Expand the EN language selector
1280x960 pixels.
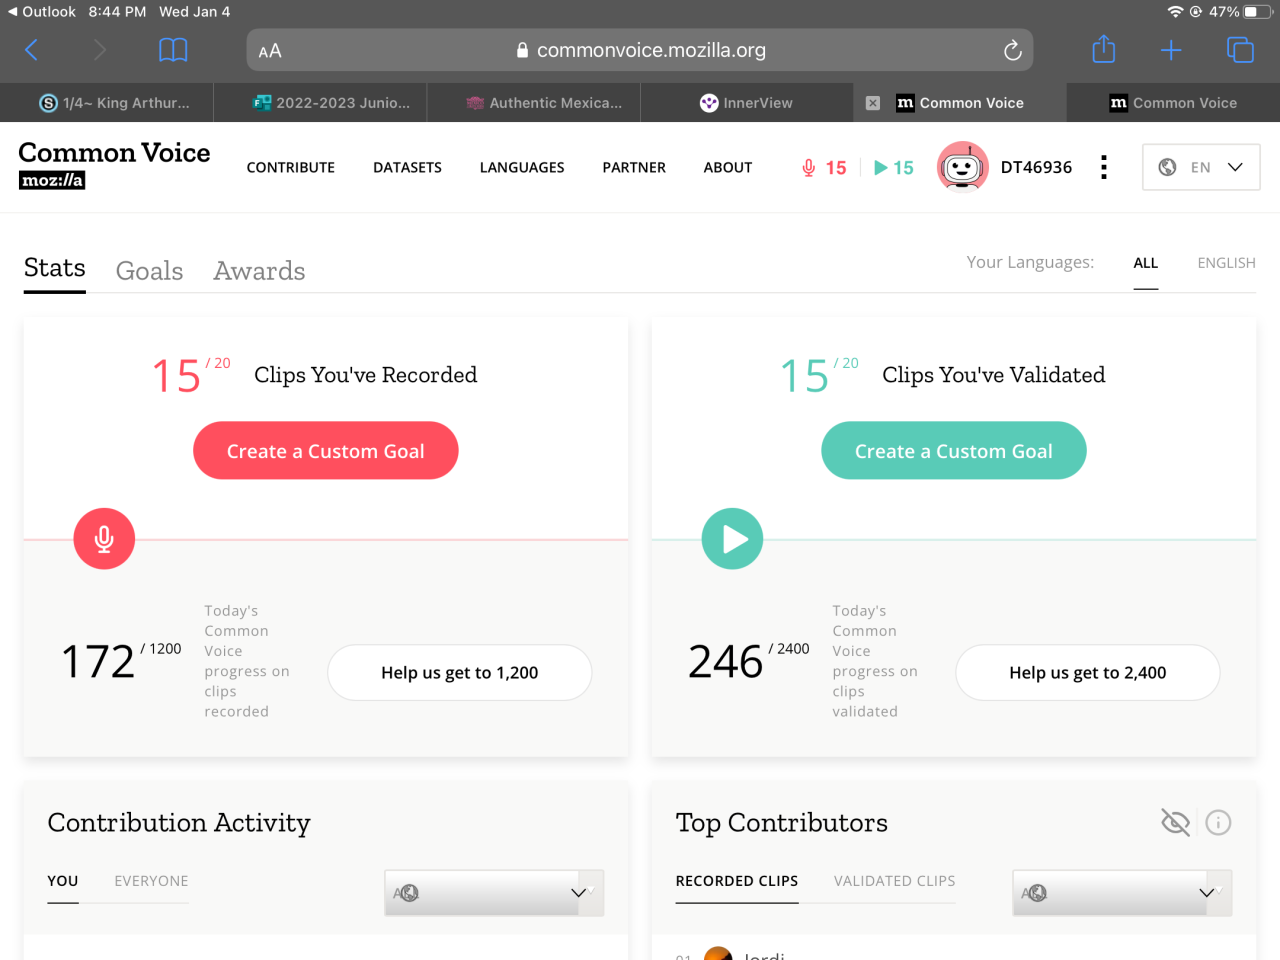(1201, 167)
